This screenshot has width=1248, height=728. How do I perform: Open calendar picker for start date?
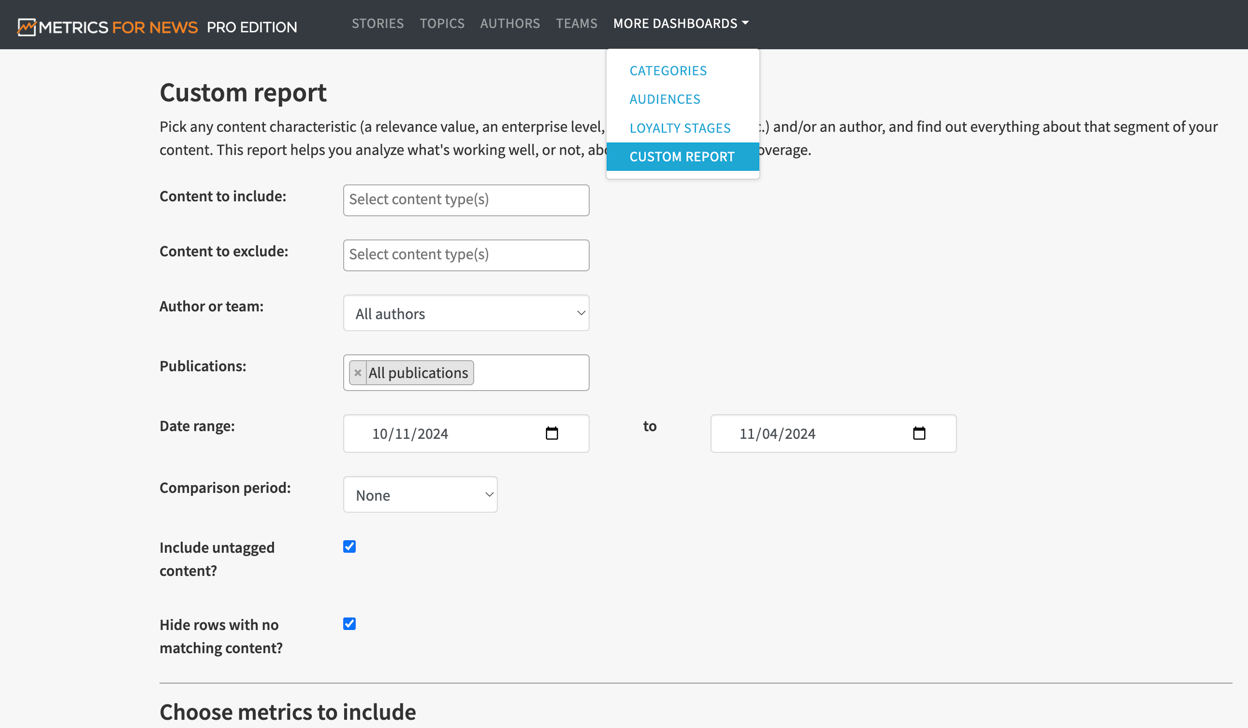(x=552, y=433)
